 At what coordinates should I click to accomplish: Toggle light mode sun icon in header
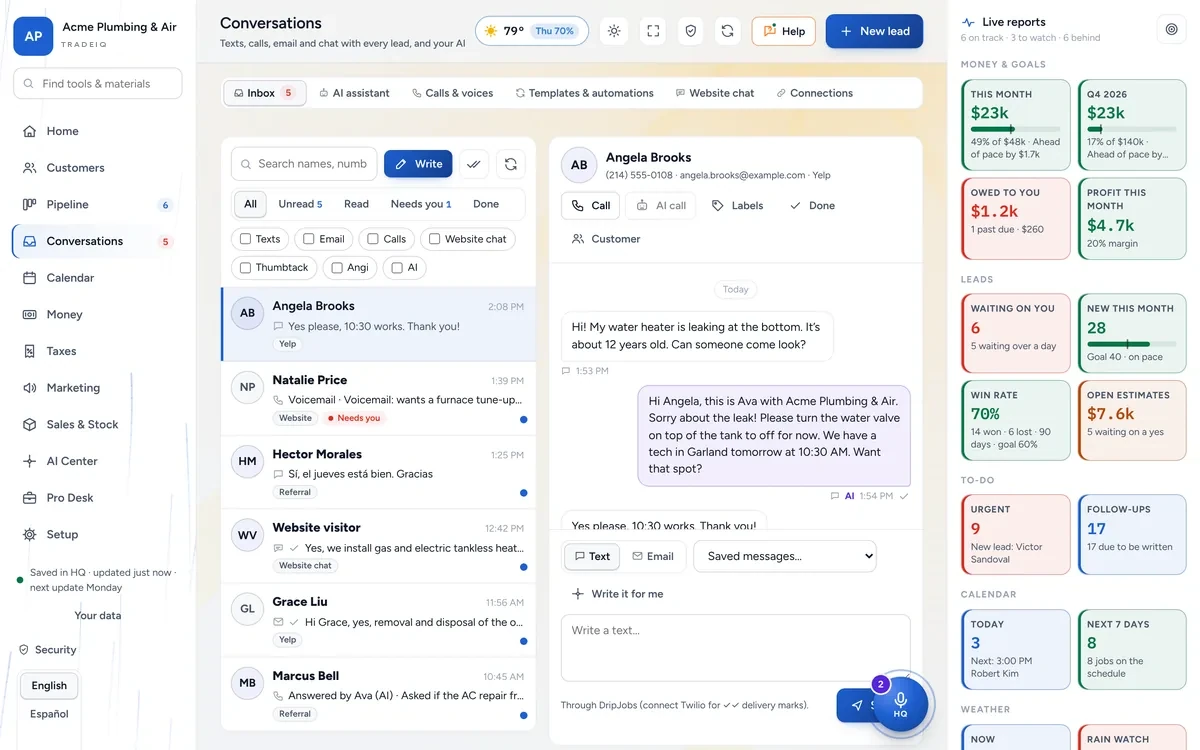coord(614,31)
